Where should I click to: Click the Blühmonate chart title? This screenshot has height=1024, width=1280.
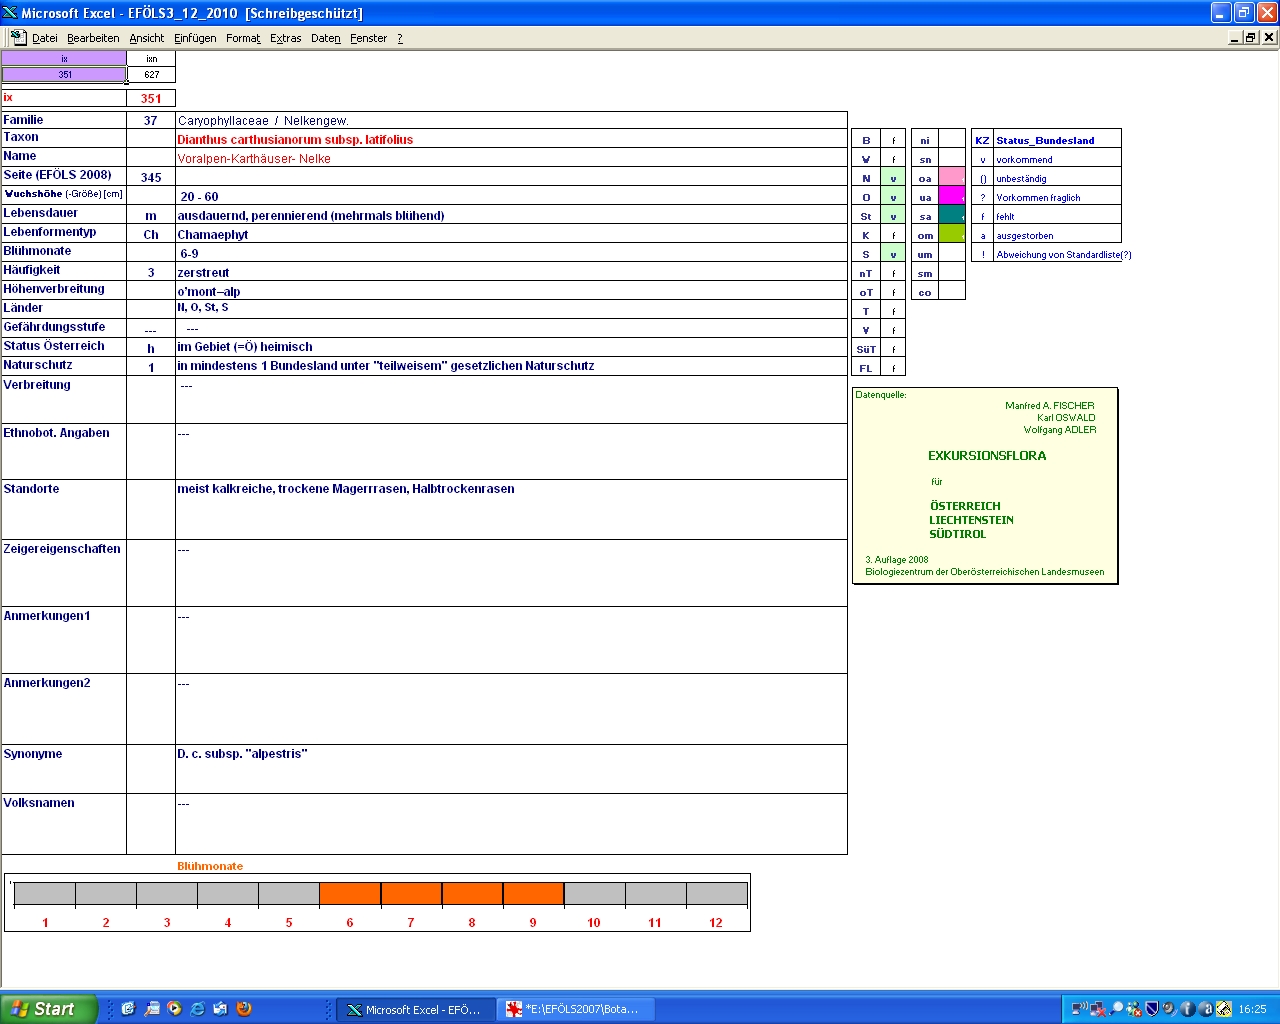pos(210,866)
